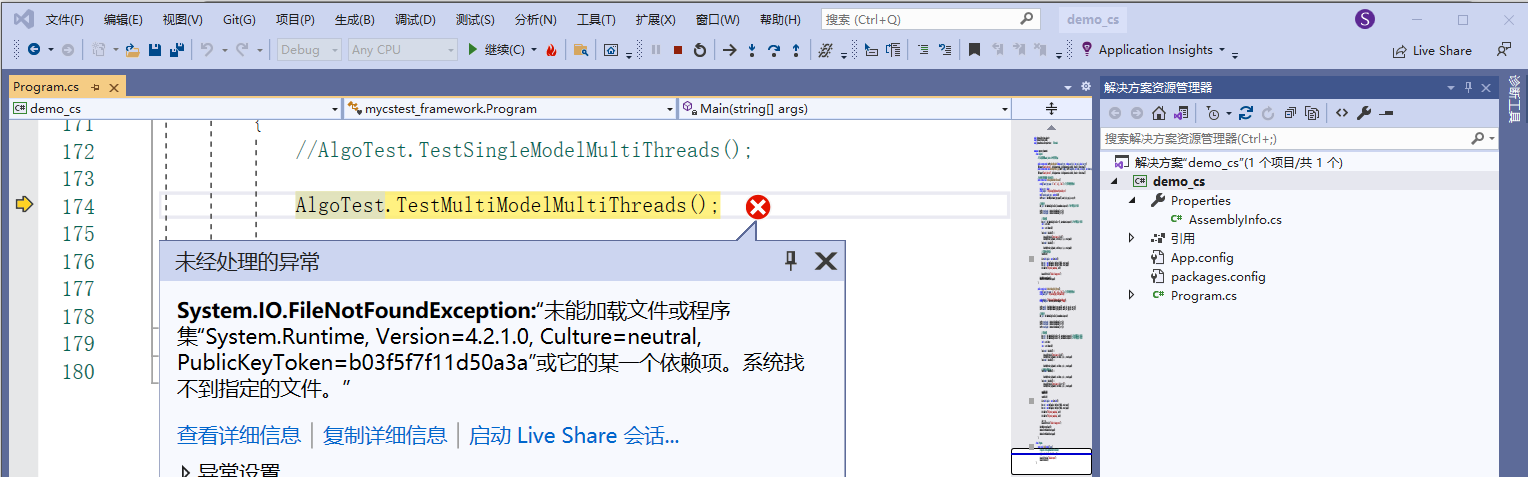Toggle pin on Program.cs tab

tap(96, 88)
